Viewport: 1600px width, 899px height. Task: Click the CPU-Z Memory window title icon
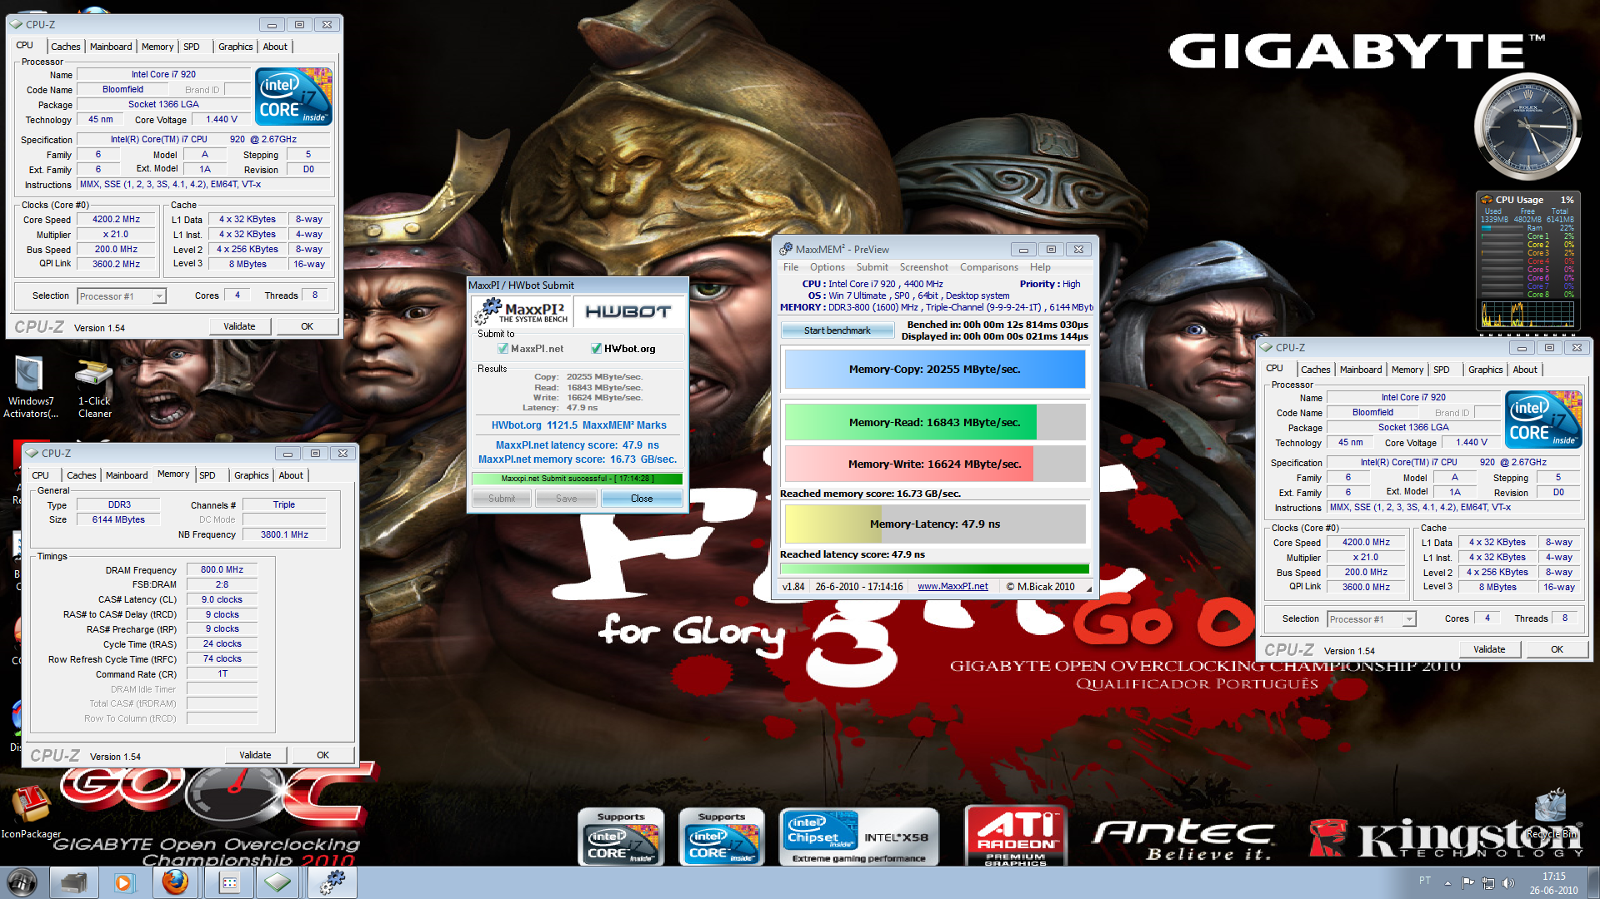coord(32,453)
